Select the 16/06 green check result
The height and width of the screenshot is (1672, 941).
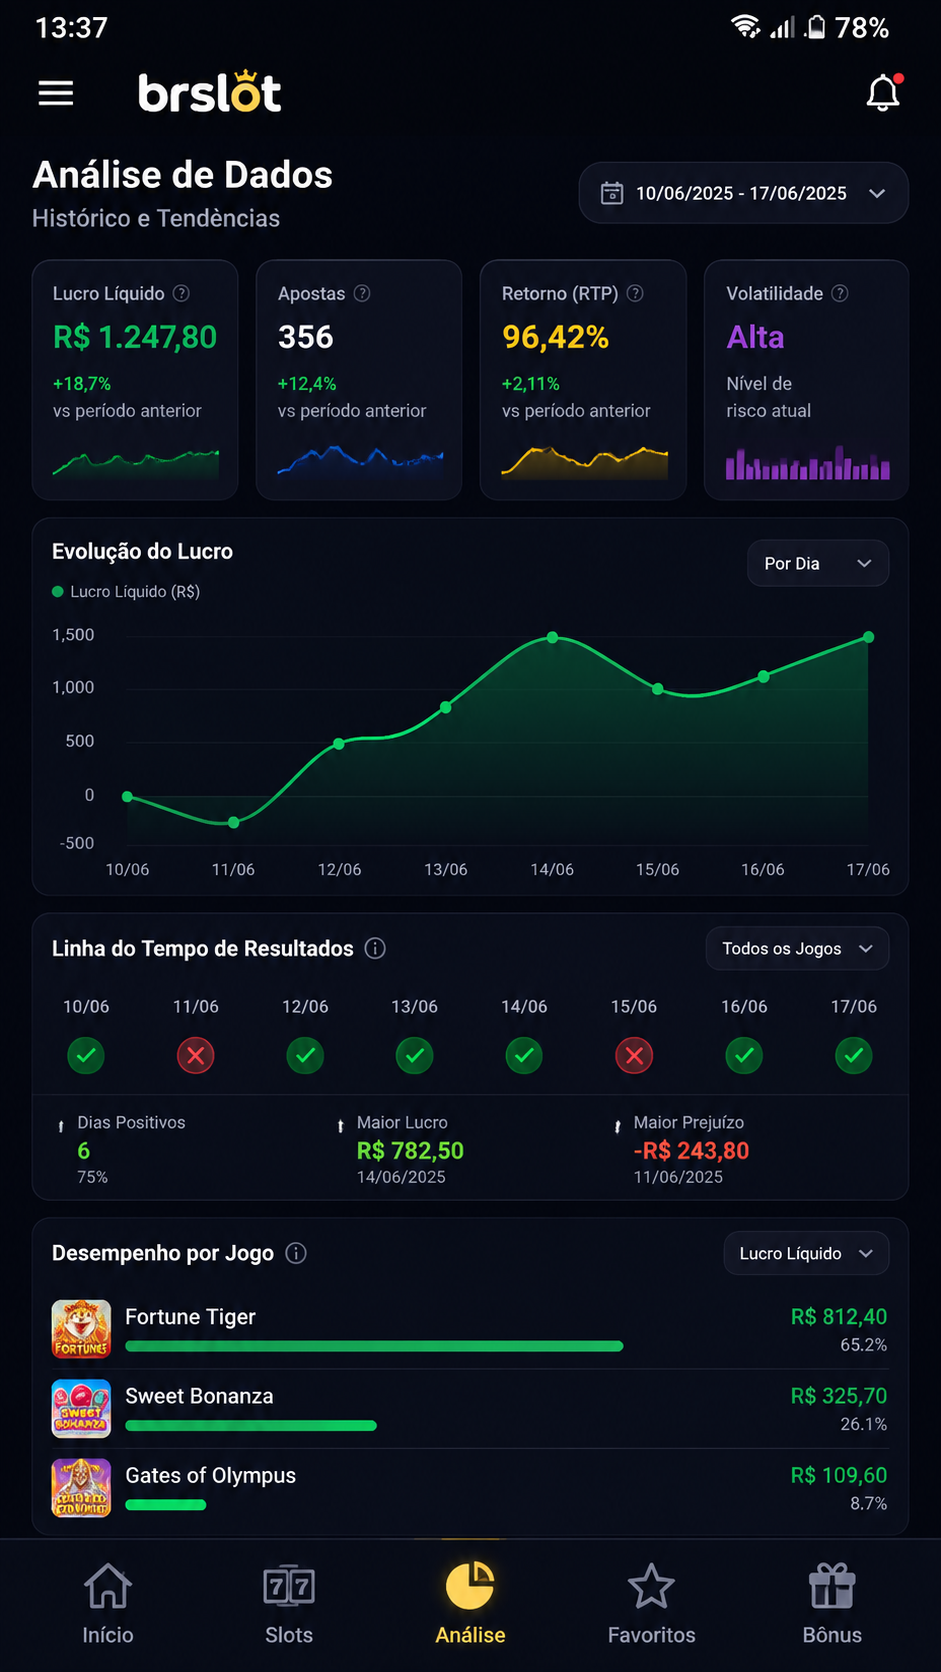744,1055
